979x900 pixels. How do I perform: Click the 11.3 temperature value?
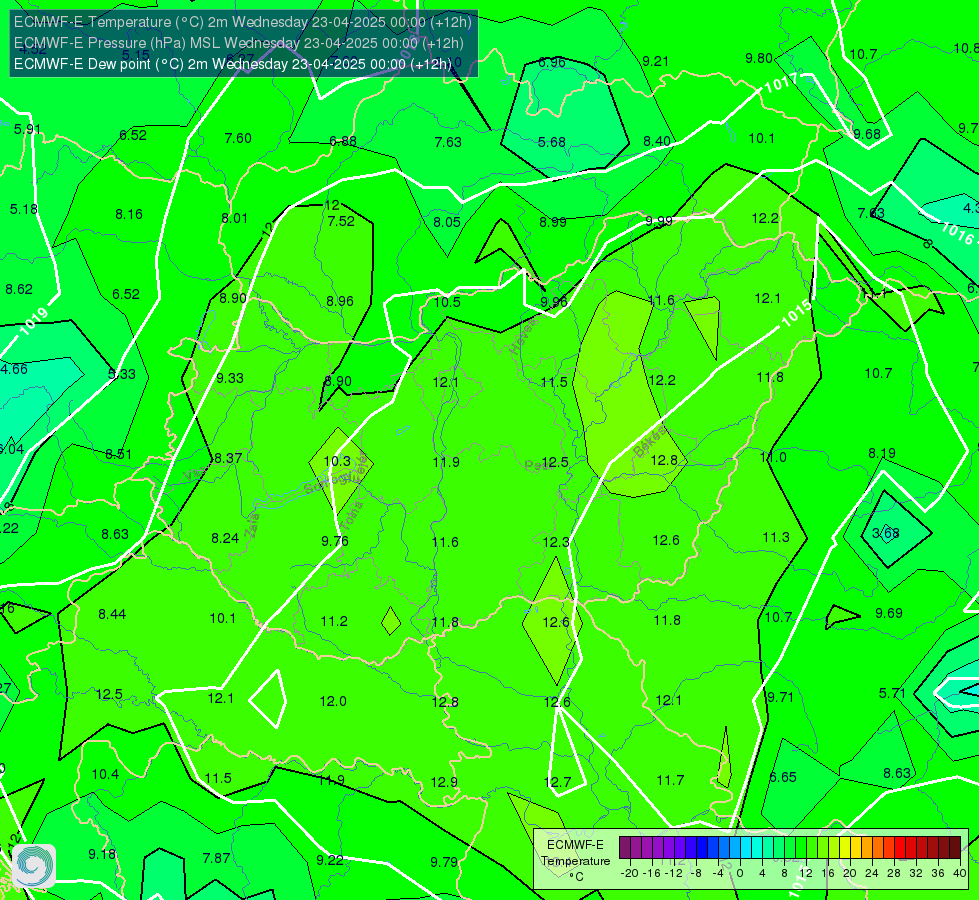pyautogui.click(x=775, y=537)
